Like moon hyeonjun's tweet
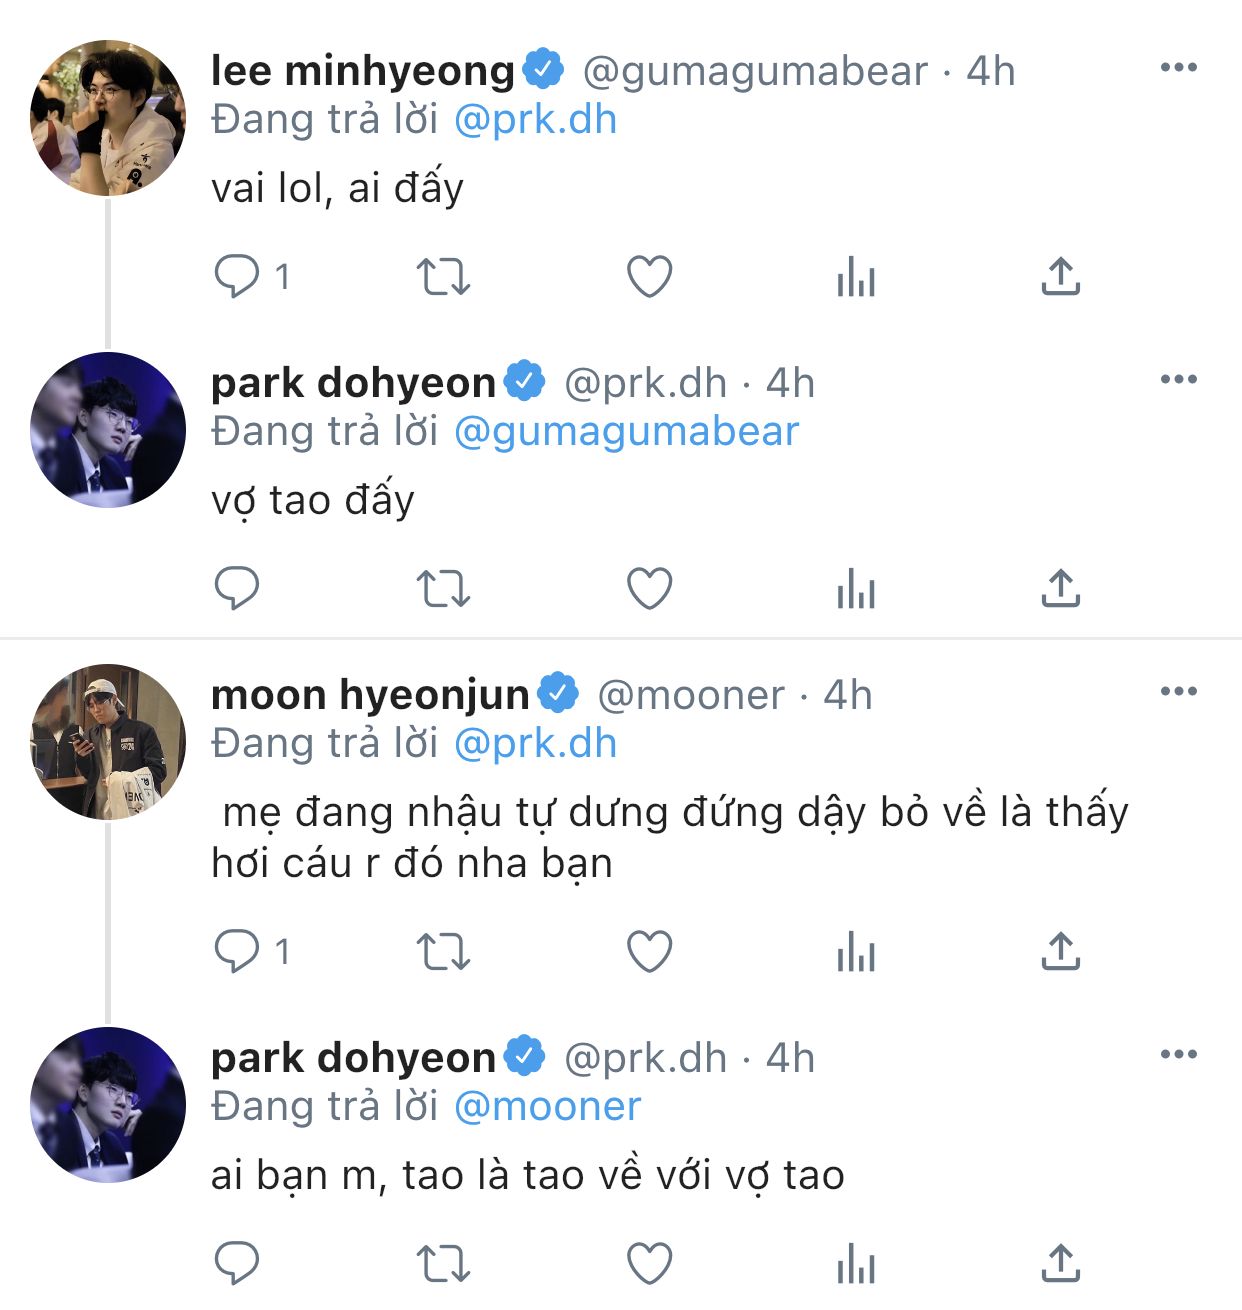This screenshot has width=1242, height=1310. pos(649,951)
